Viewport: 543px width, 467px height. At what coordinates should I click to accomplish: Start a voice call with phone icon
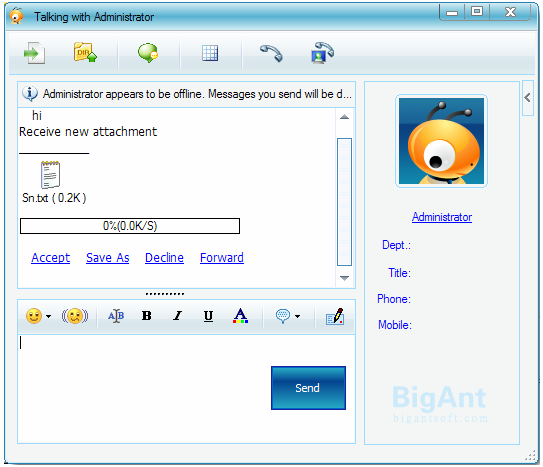[x=271, y=53]
